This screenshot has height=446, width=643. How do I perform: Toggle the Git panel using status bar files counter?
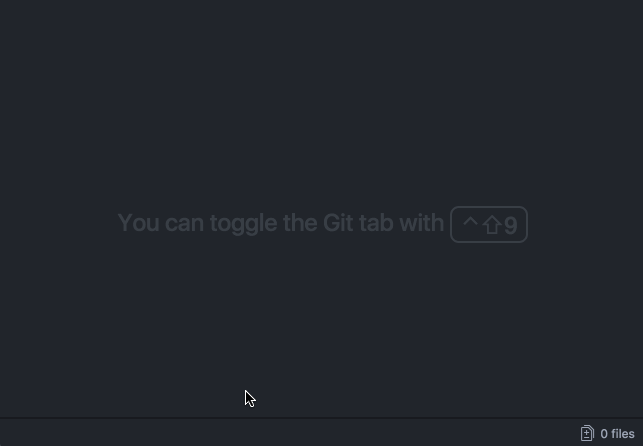(x=607, y=433)
